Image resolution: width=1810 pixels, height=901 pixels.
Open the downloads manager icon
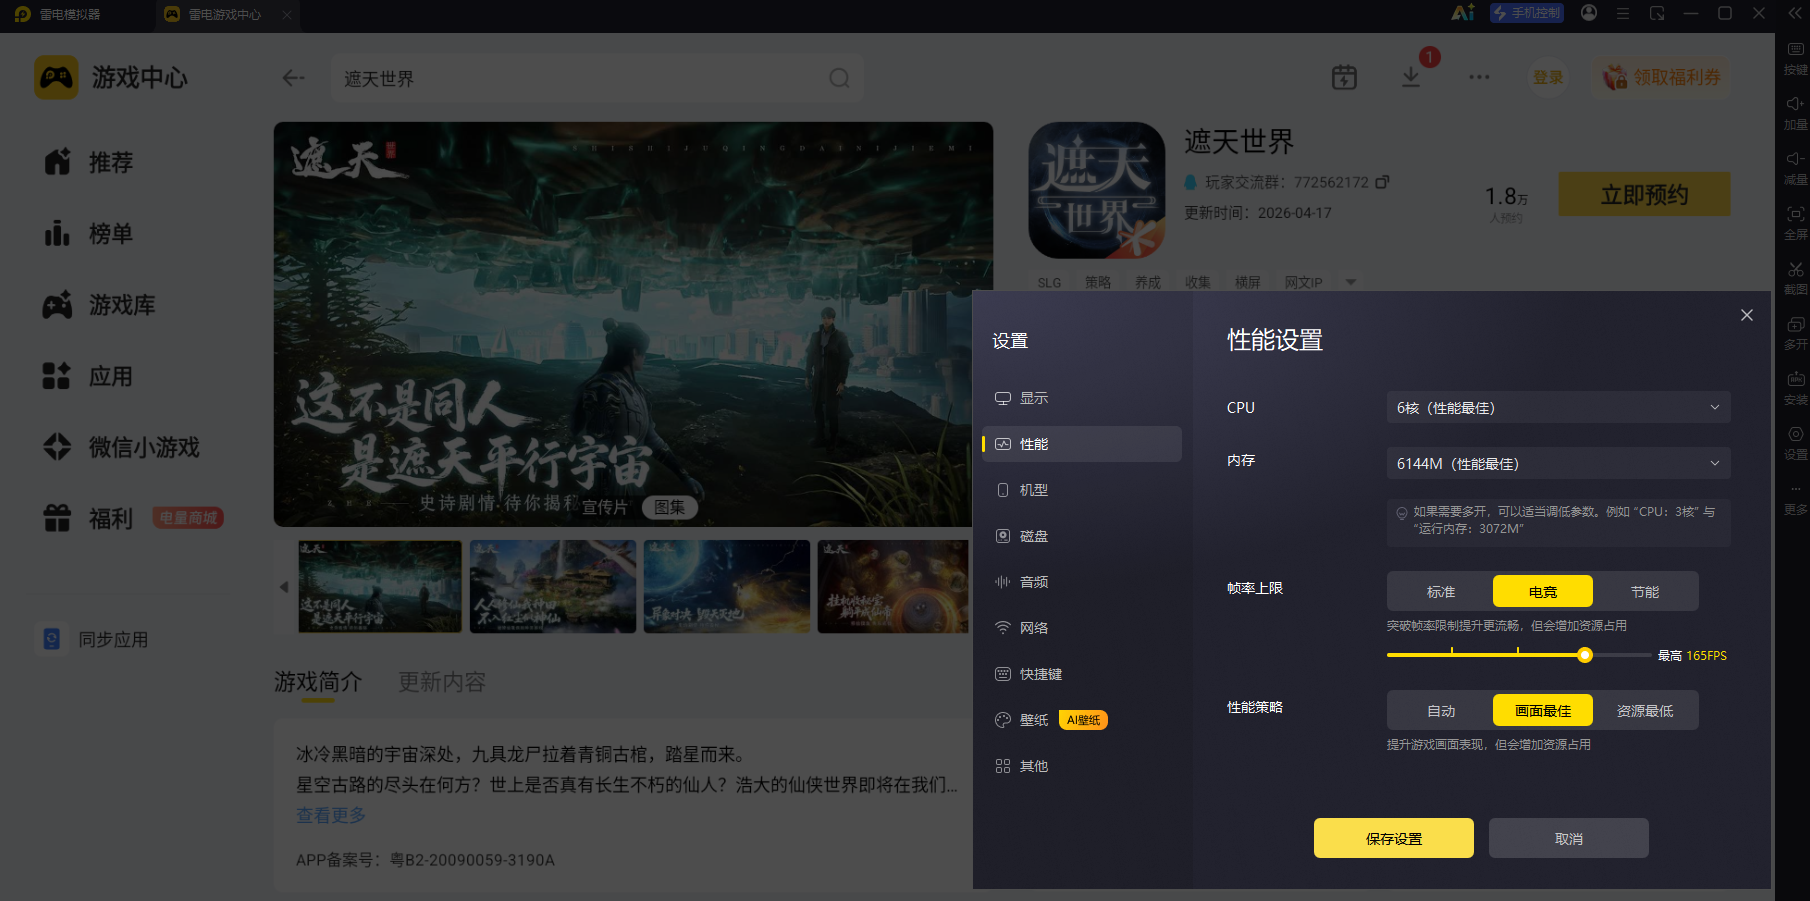point(1411,77)
